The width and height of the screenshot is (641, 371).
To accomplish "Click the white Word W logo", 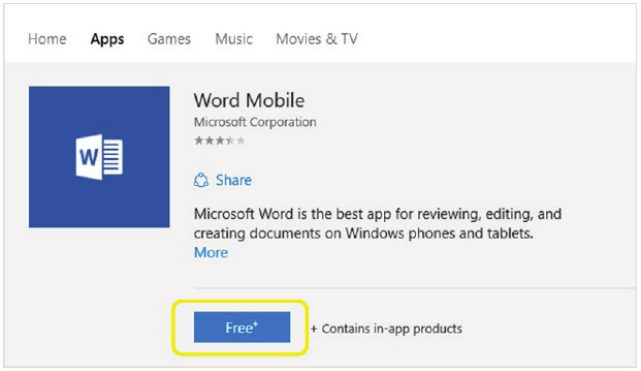I will [x=99, y=157].
